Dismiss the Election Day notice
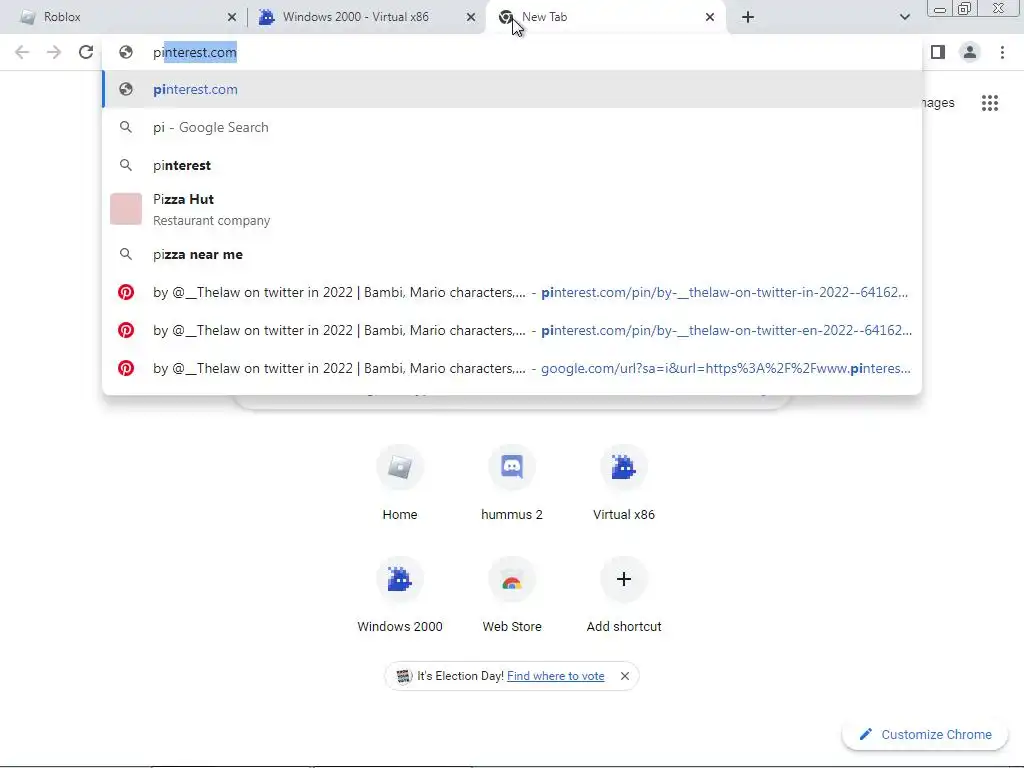The image size is (1024, 768). 625,676
